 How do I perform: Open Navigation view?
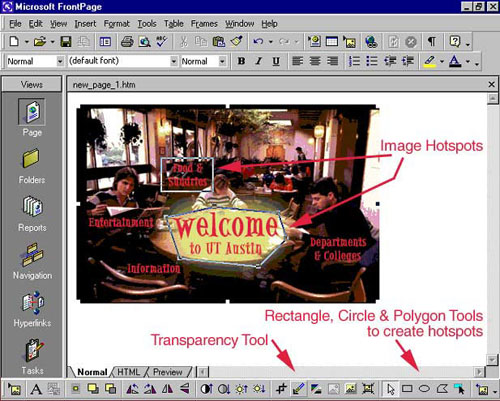tap(32, 261)
